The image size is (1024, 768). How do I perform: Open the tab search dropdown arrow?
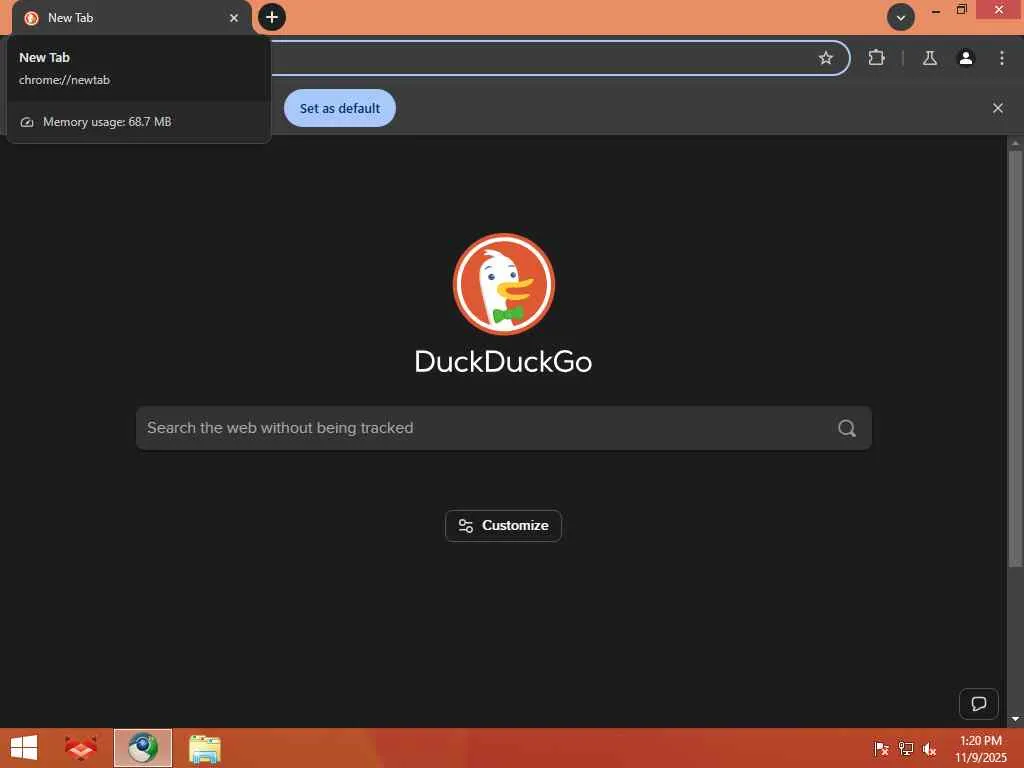coord(901,18)
